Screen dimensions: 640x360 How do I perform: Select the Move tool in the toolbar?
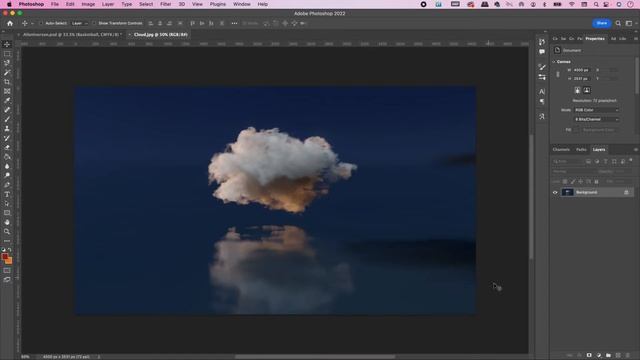coord(7,44)
